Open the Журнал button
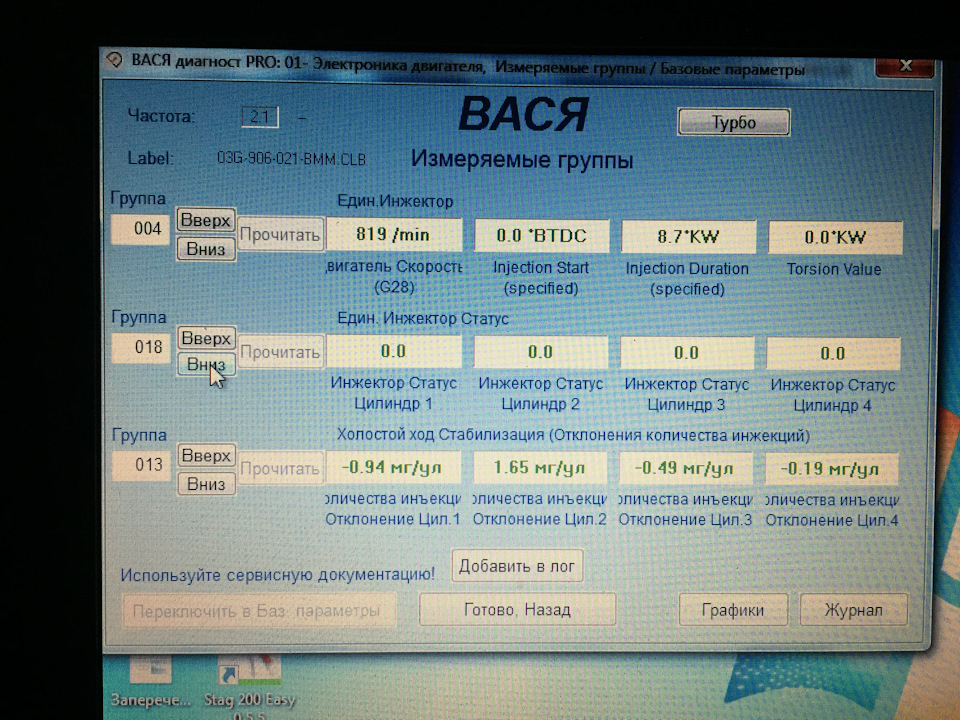 [853, 610]
